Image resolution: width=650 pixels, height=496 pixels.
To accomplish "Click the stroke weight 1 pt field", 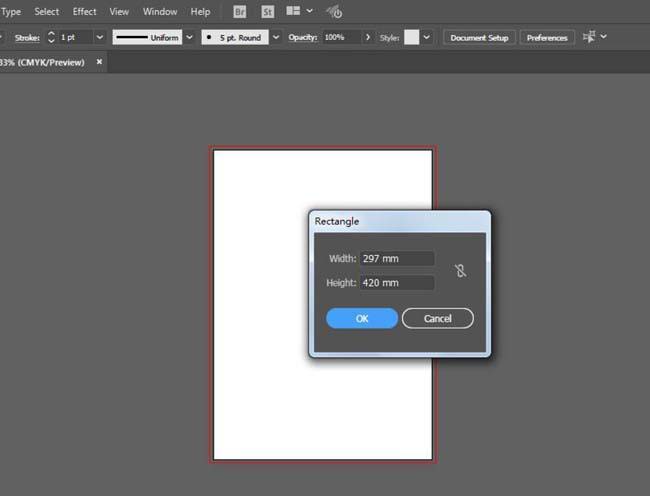I will [75, 37].
